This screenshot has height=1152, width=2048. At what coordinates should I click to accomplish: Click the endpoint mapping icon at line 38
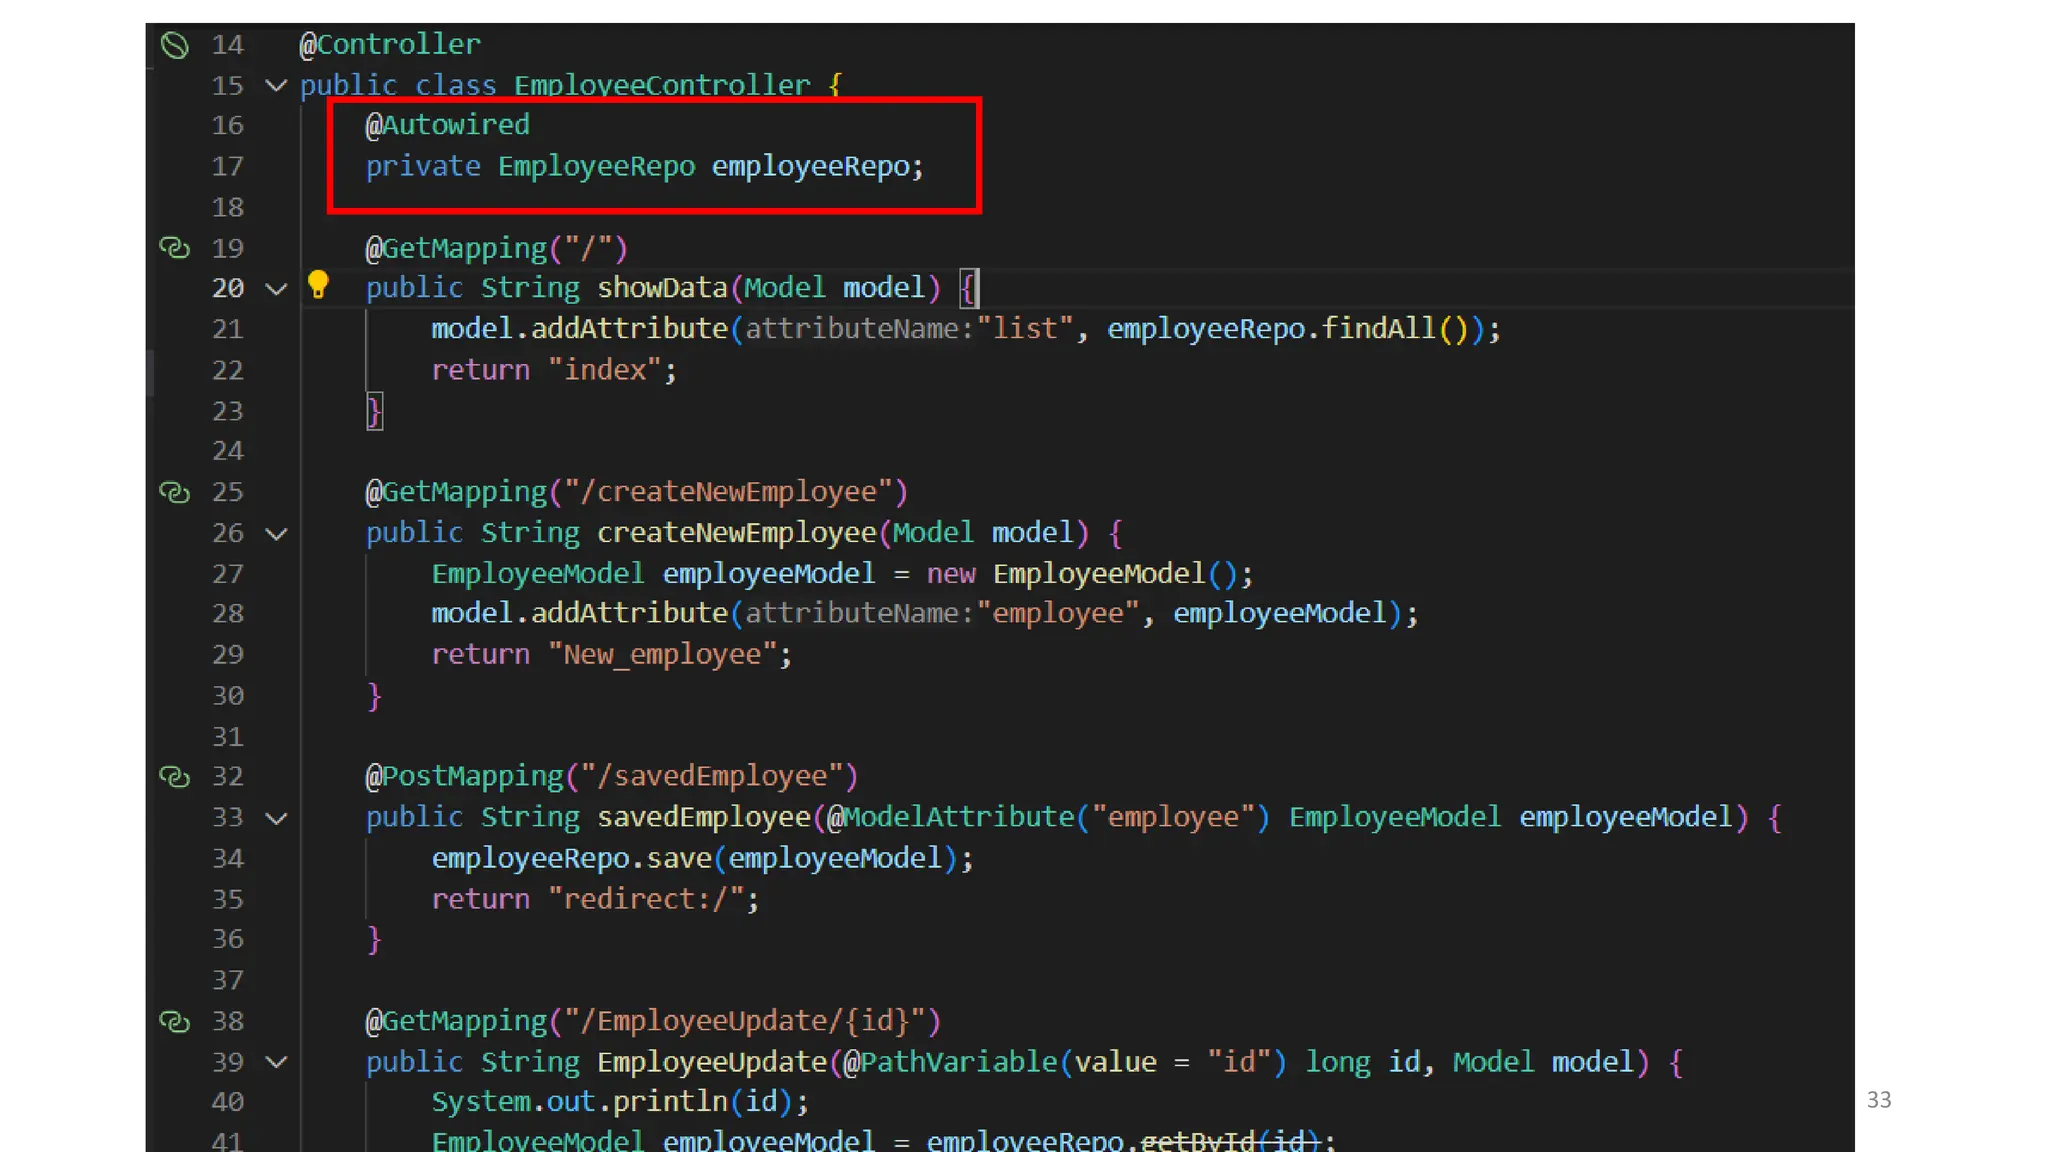coord(174,1021)
